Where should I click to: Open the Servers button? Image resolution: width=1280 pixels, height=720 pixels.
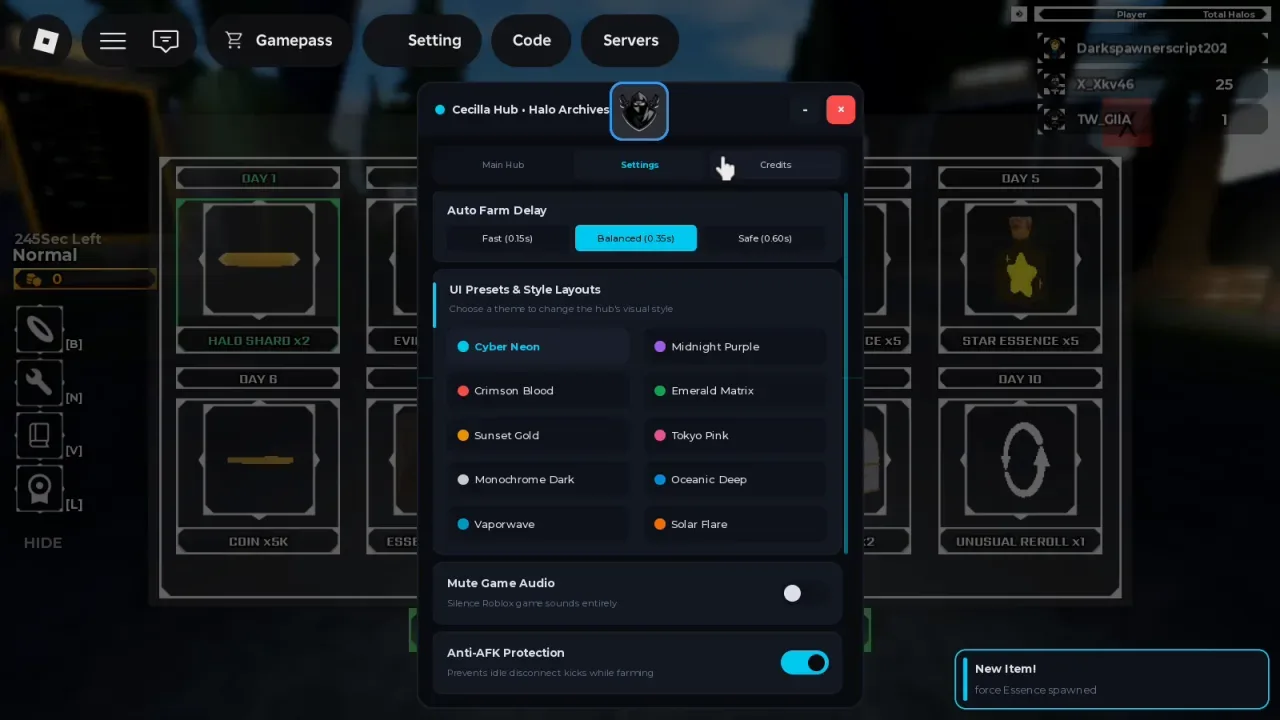631,40
